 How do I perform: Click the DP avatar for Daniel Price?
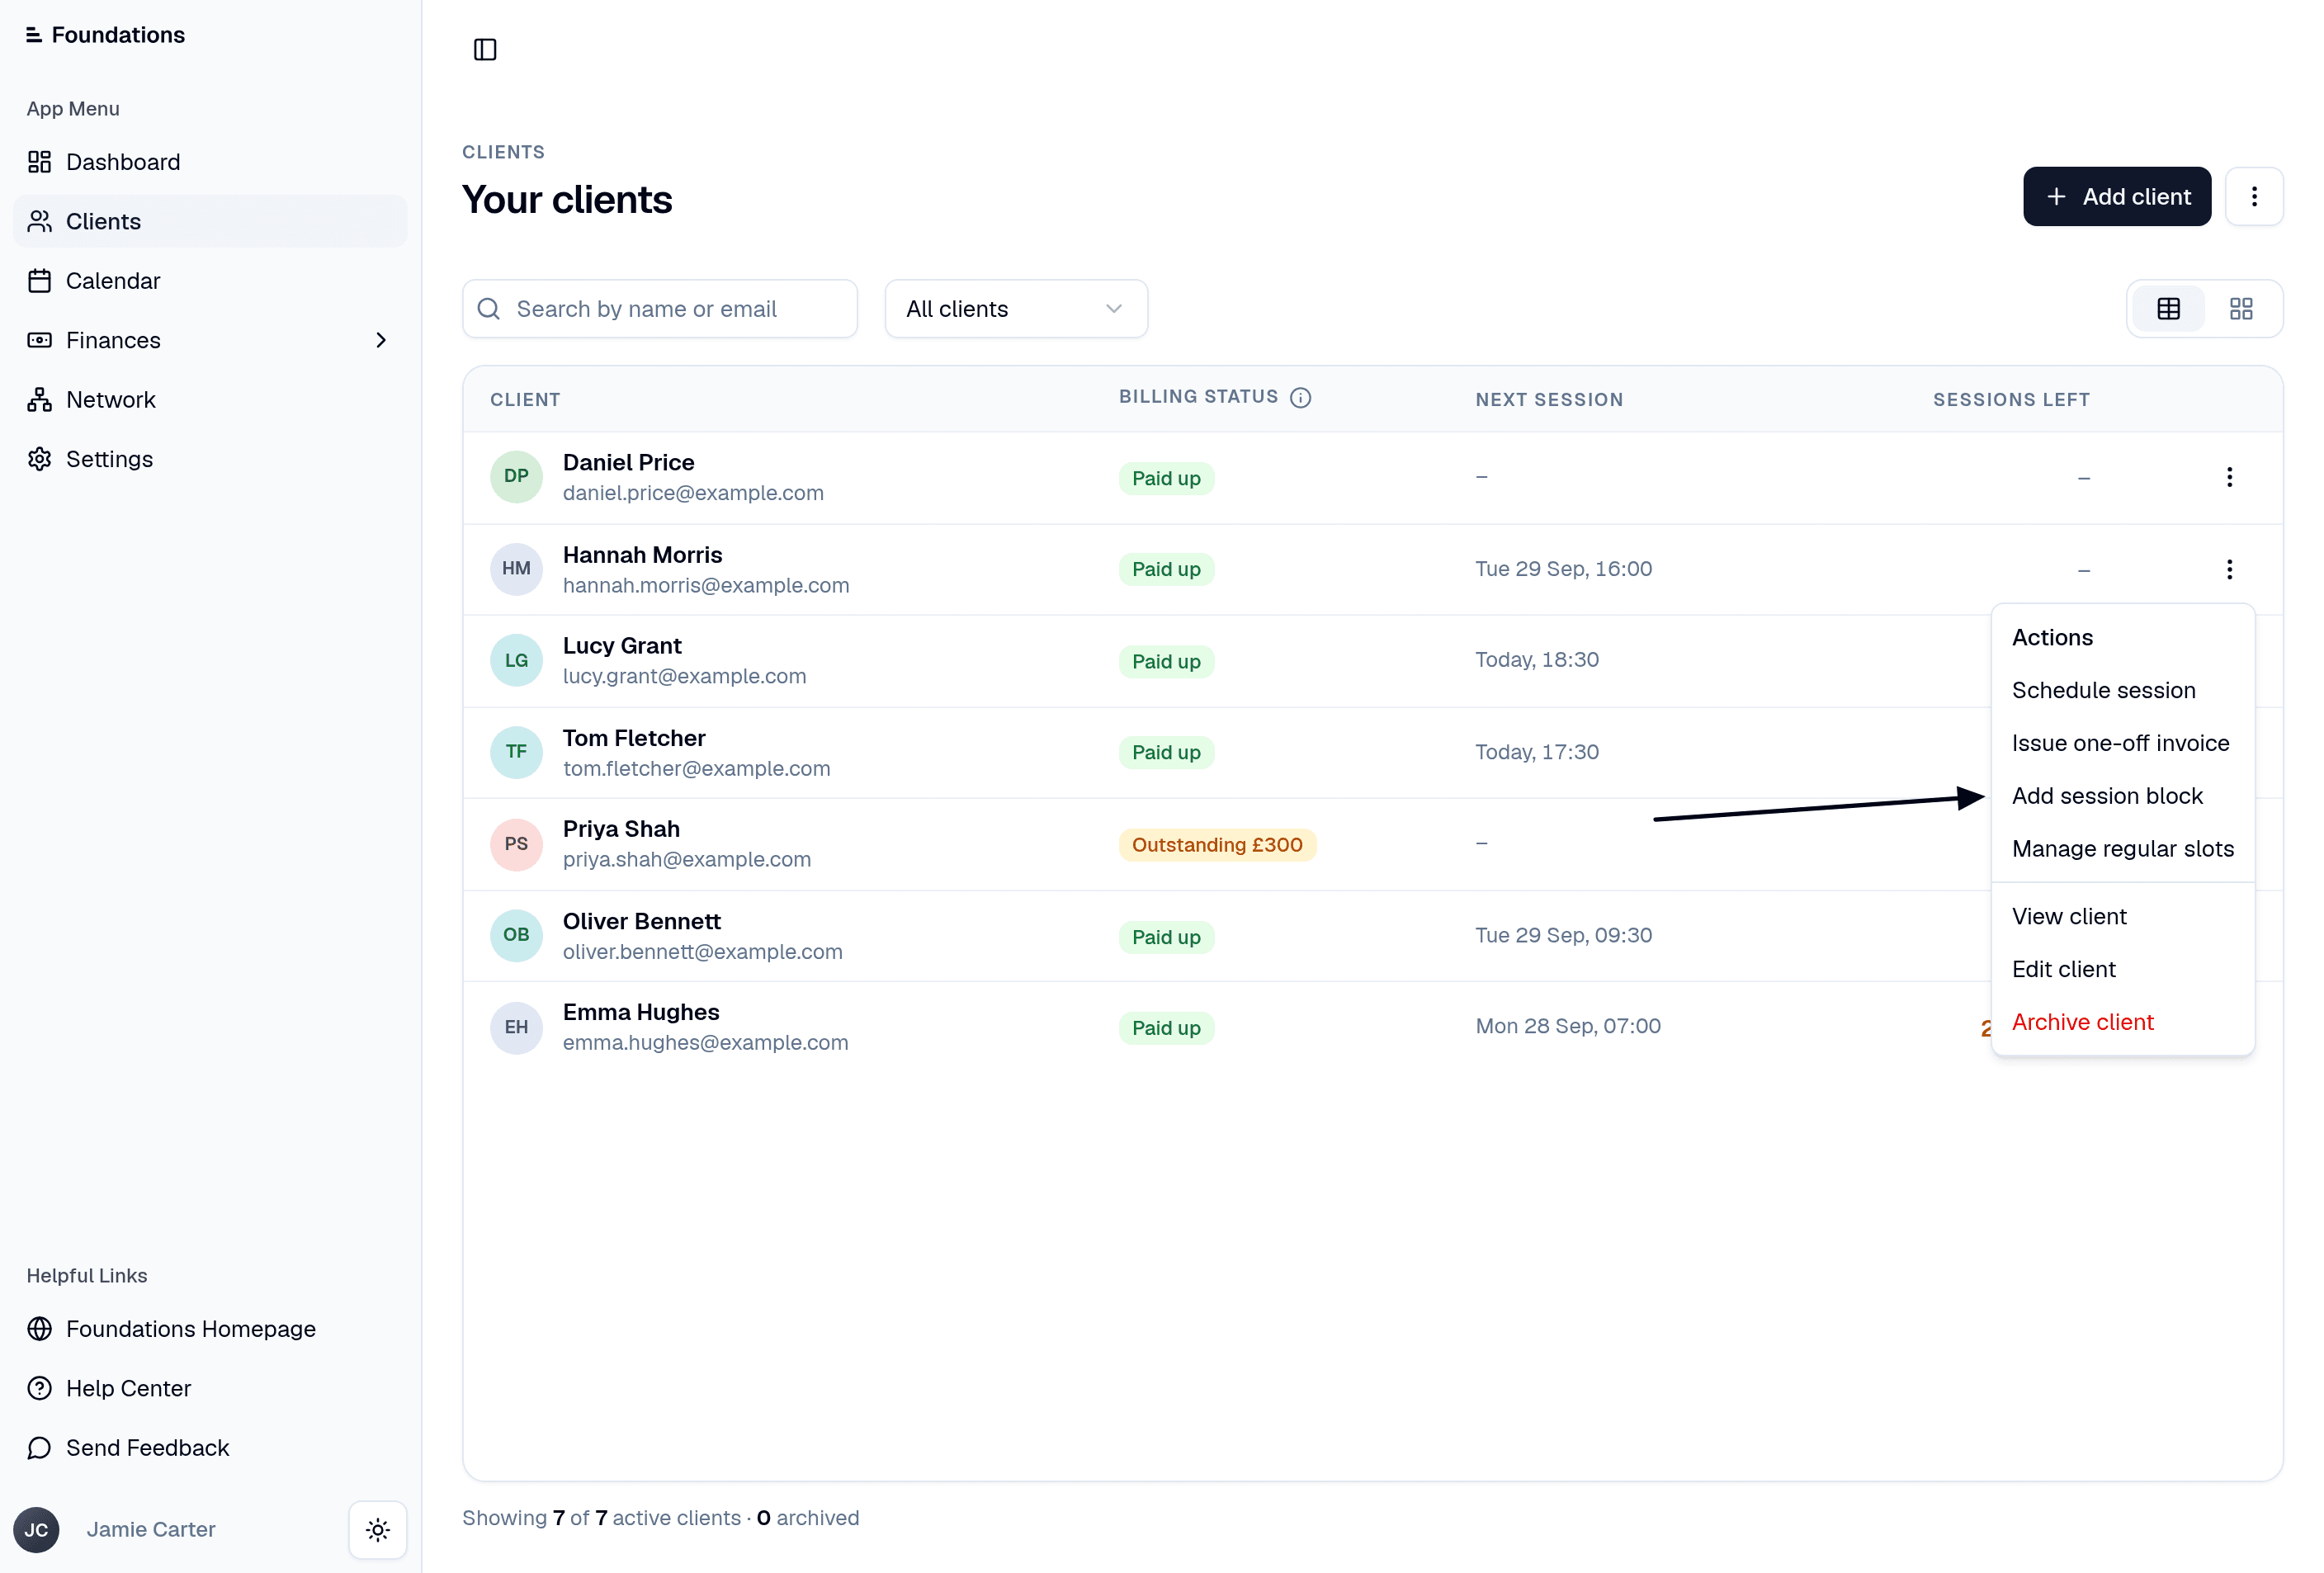point(516,477)
